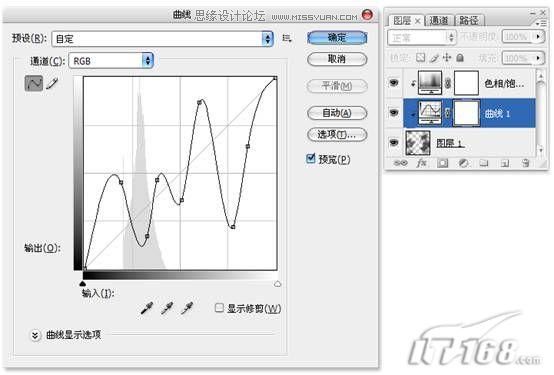Pick the gray point eyedropper
The width and height of the screenshot is (554, 375).
point(167,308)
